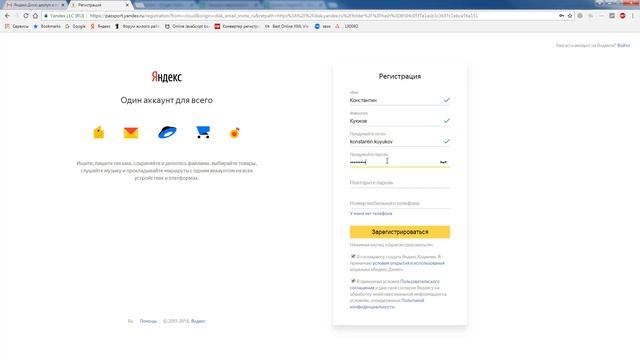The width and height of the screenshot is (640, 360).
Task: Reload the page with the refresh icon
Action: pos(26,16)
